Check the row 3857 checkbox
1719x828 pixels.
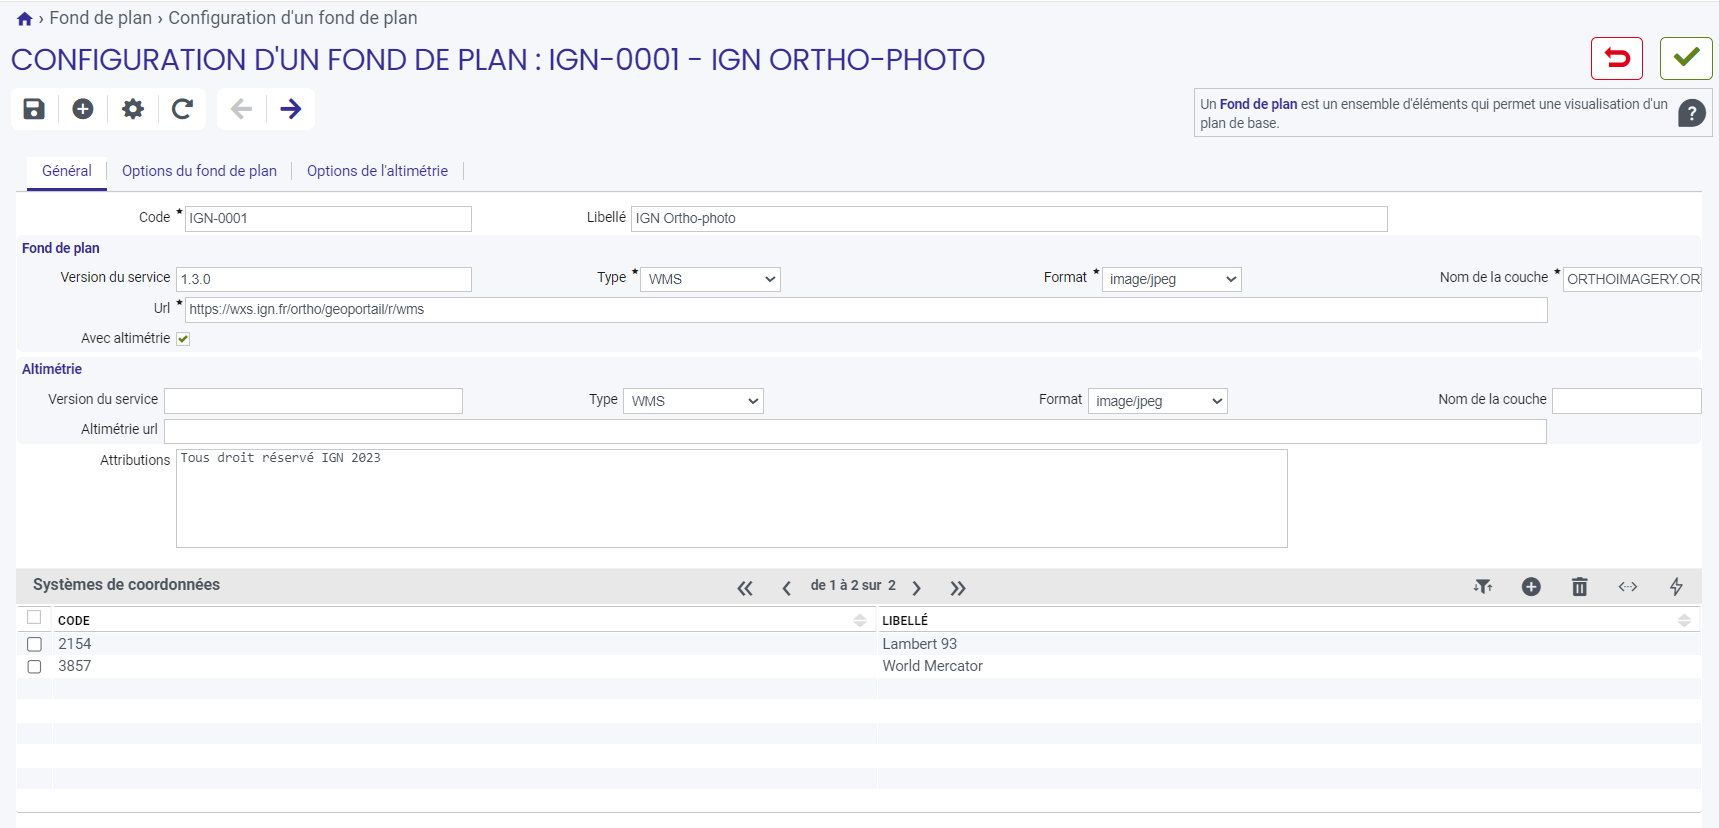click(x=34, y=666)
